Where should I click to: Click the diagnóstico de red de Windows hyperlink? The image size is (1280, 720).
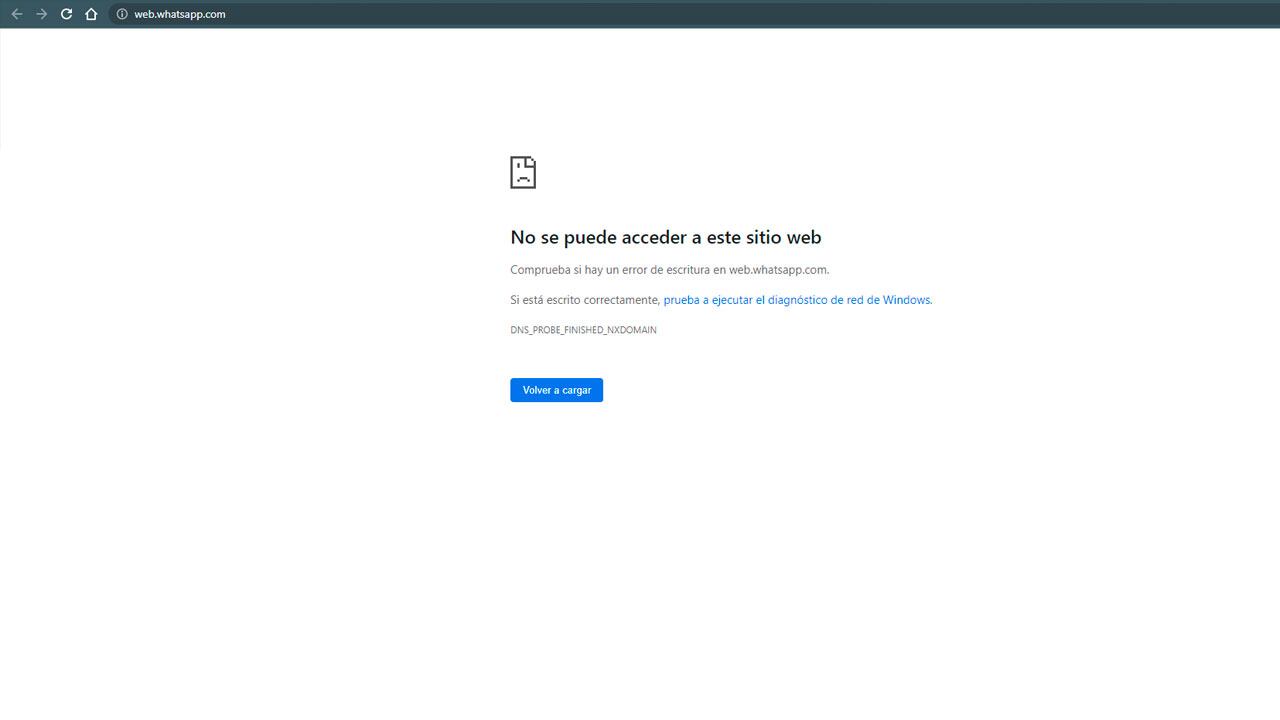tap(797, 299)
